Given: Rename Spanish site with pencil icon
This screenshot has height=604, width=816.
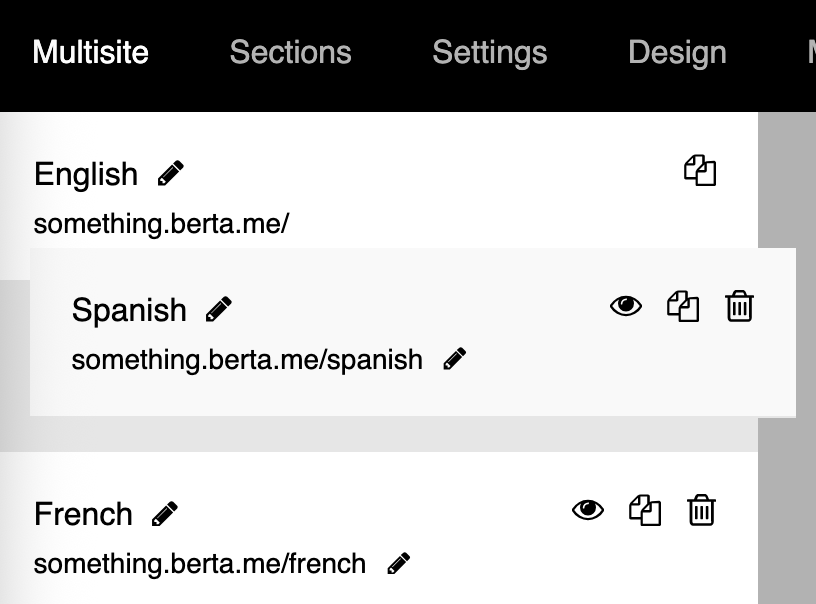Looking at the screenshot, I should 219,309.
